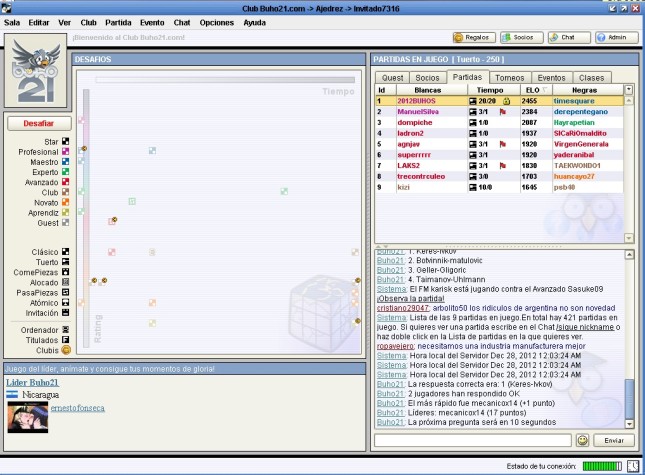Open the Partida menu
Image resolution: width=645 pixels, height=475 pixels.
[118, 21]
